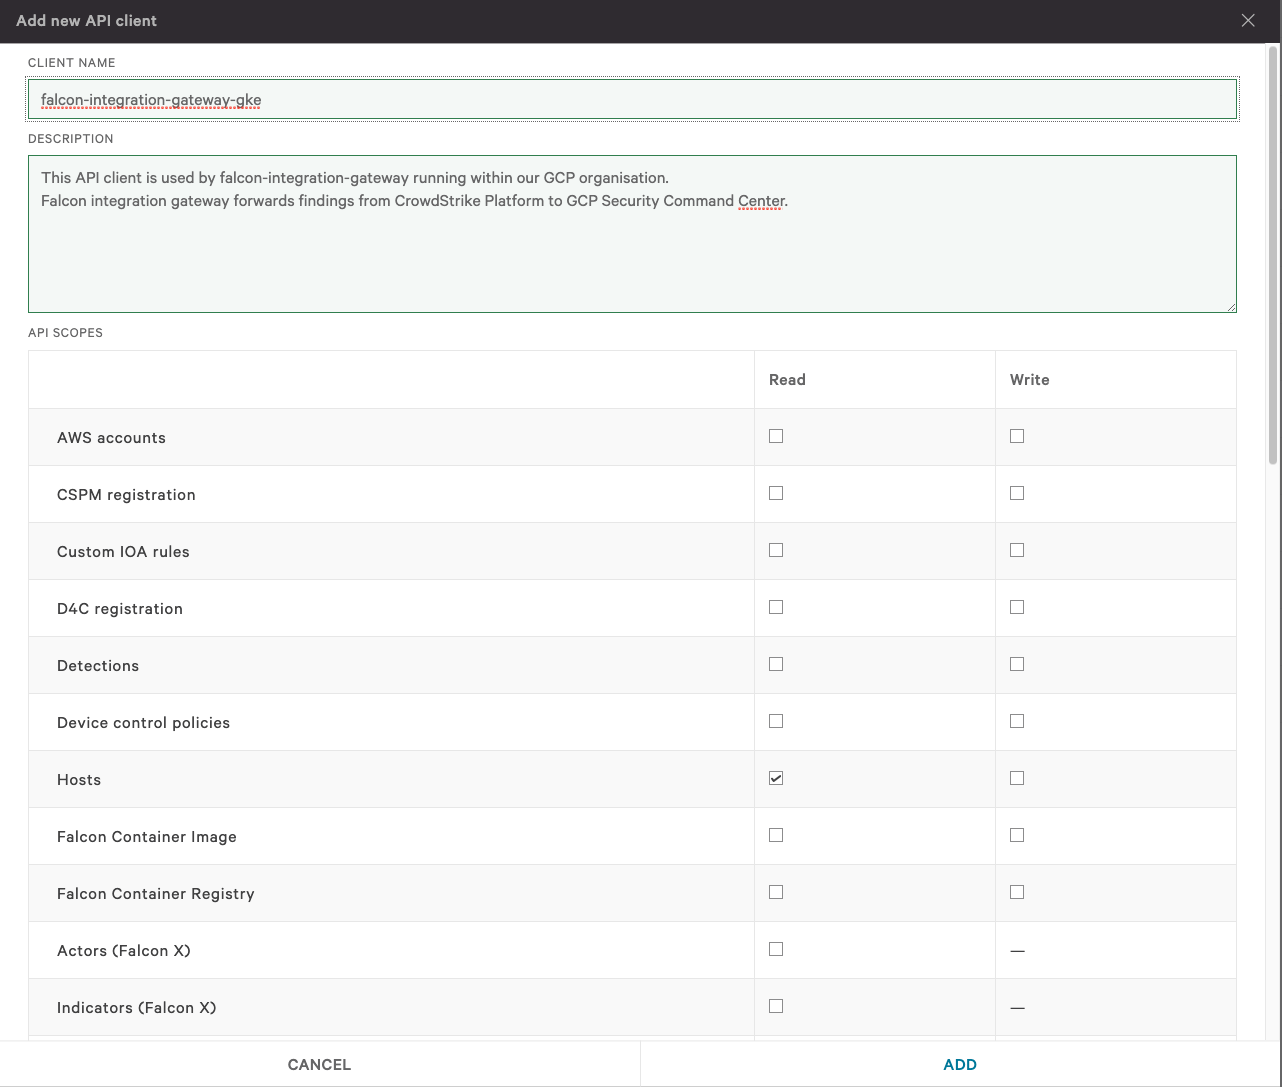The image size is (1282, 1087).
Task: Click the API SCOPES heading
Action: (x=65, y=333)
